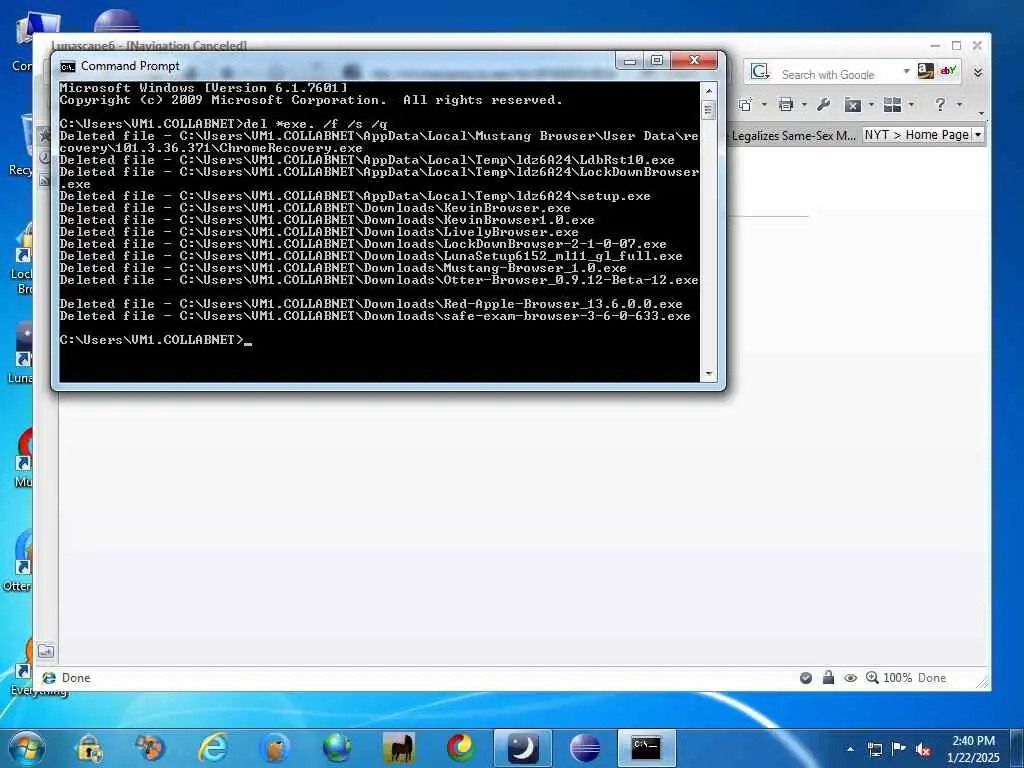Click the Help question mark icon
1024x768 pixels.
point(940,104)
